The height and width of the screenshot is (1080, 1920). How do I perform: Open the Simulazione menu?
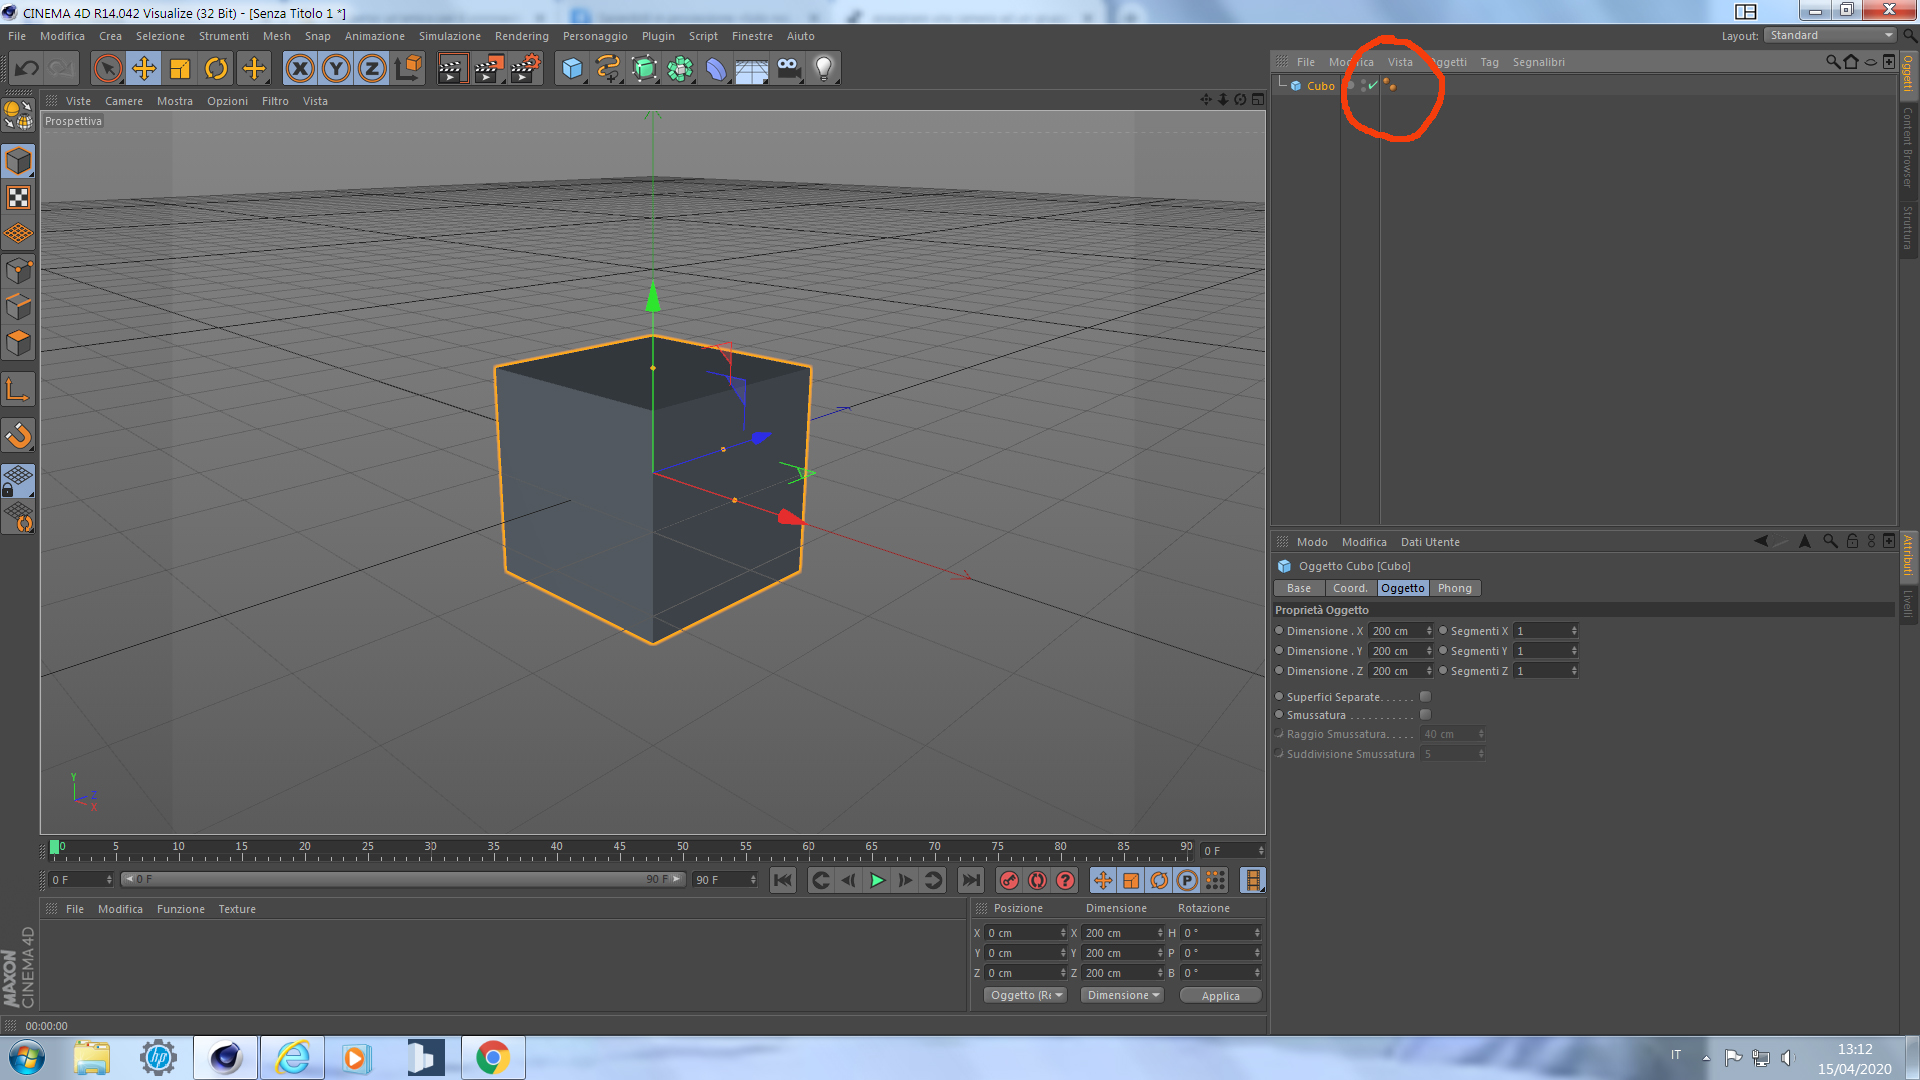(449, 36)
